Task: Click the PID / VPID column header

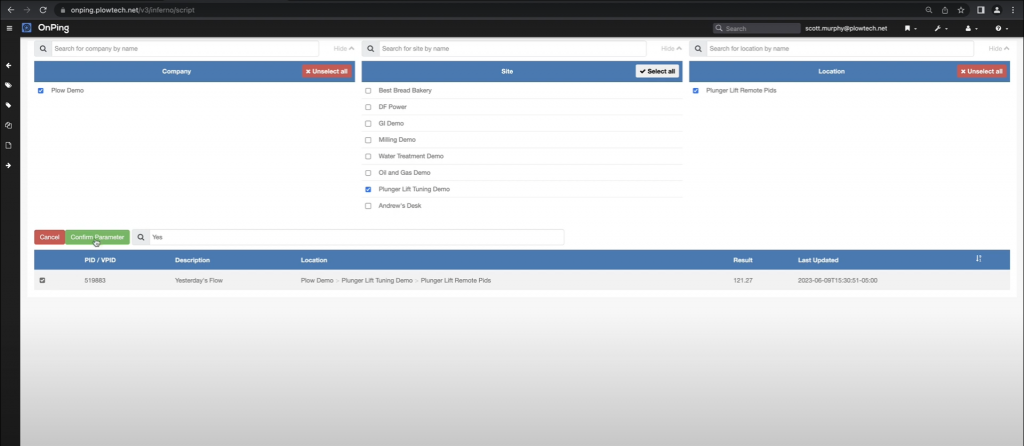Action: click(100, 260)
